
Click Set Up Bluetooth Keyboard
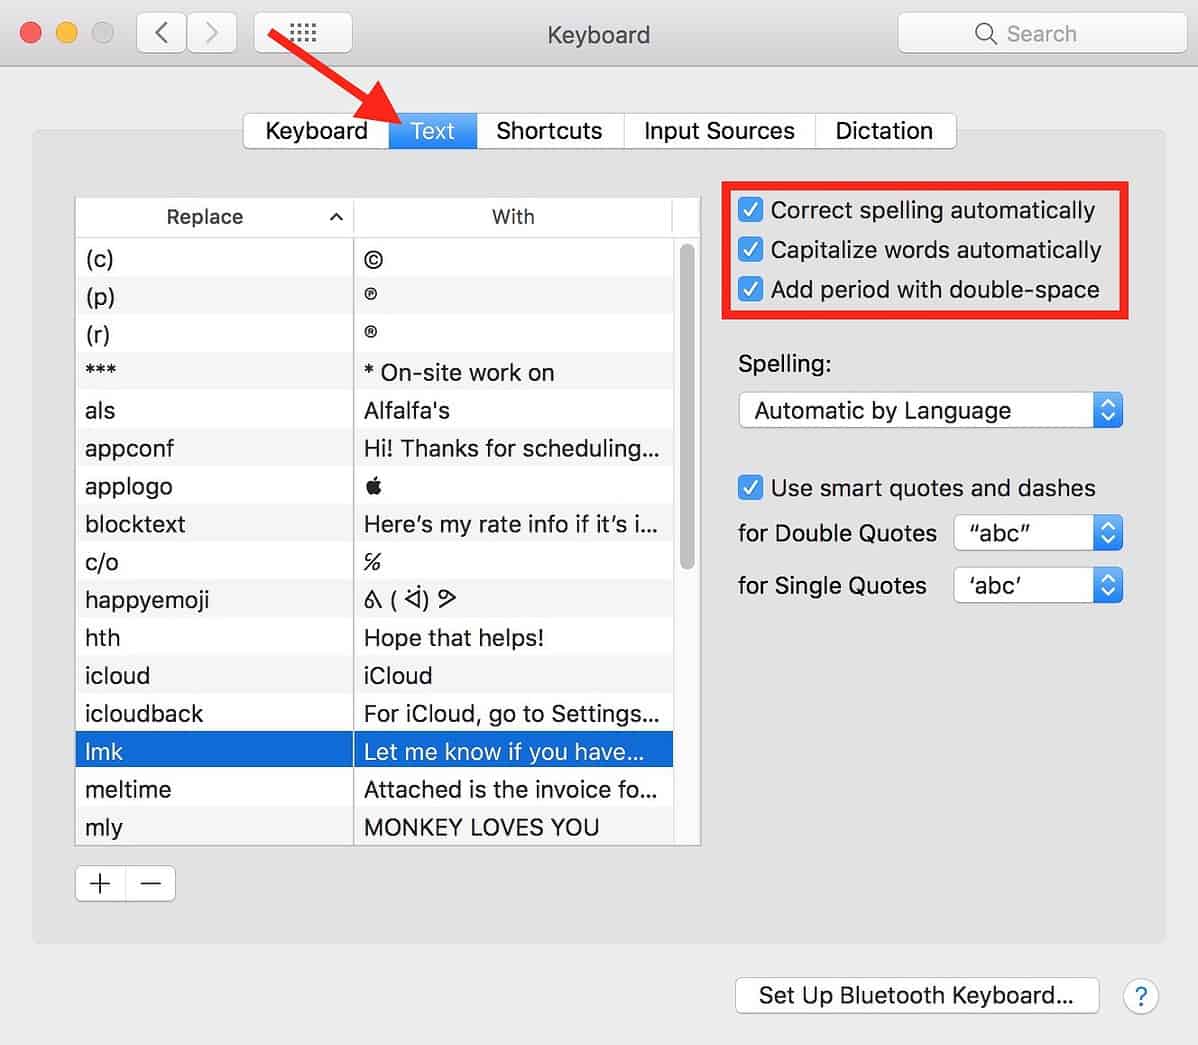[x=916, y=995]
